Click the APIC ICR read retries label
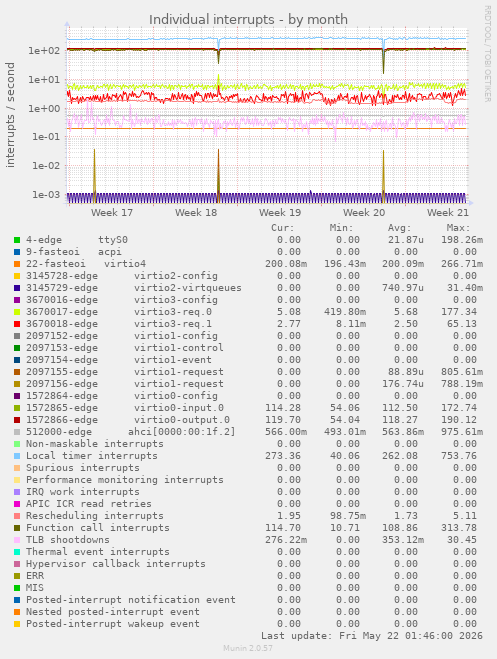Image resolution: width=497 pixels, height=659 pixels. tap(89, 504)
